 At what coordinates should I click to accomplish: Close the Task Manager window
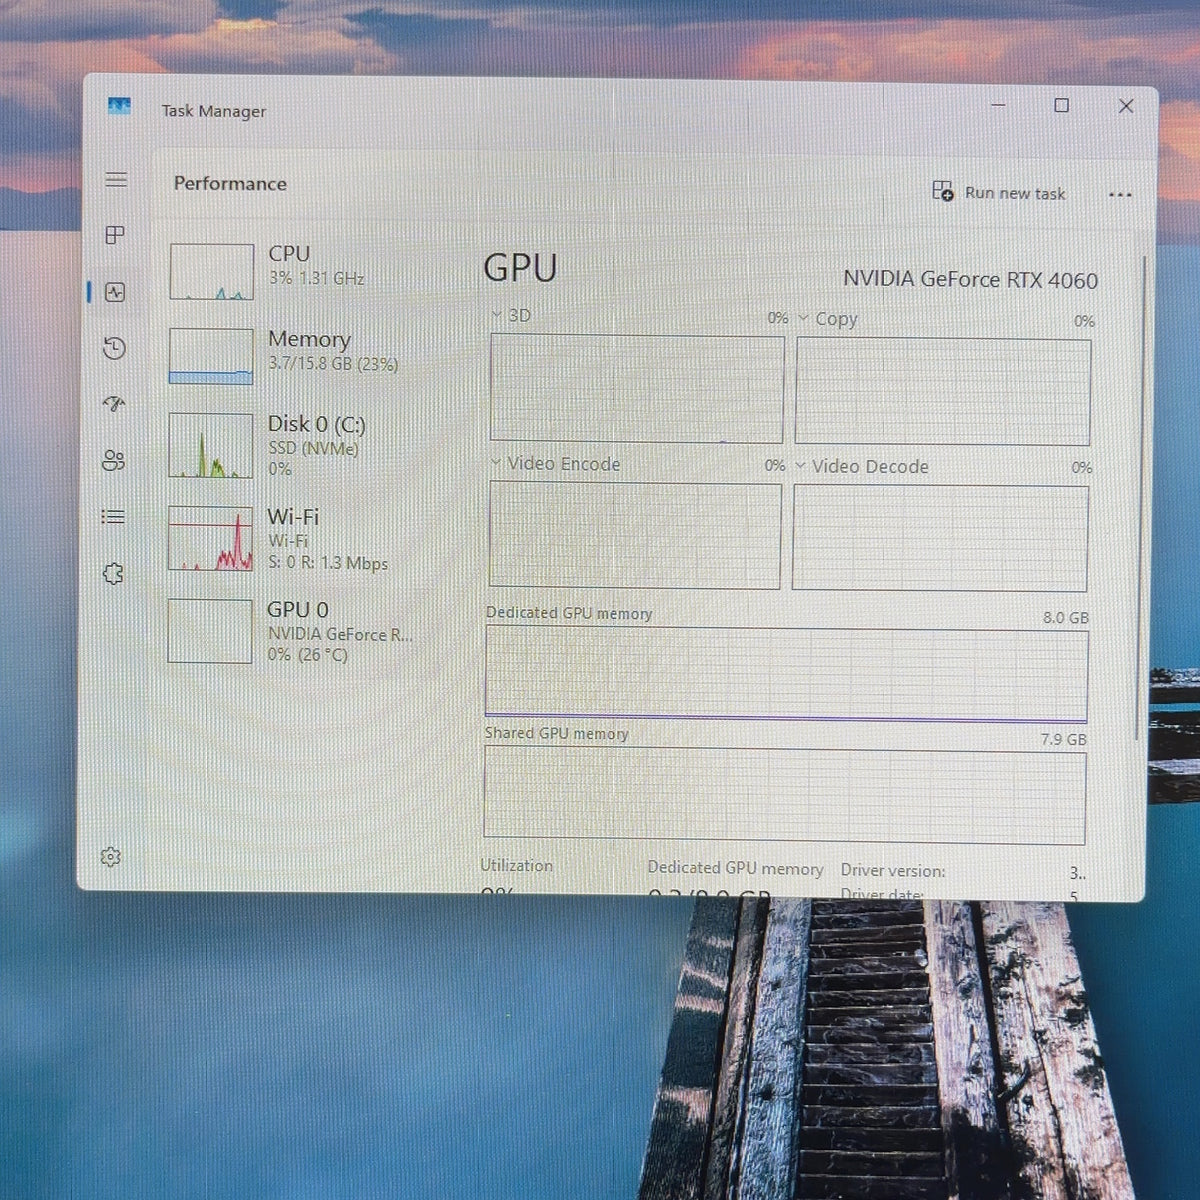1126,106
